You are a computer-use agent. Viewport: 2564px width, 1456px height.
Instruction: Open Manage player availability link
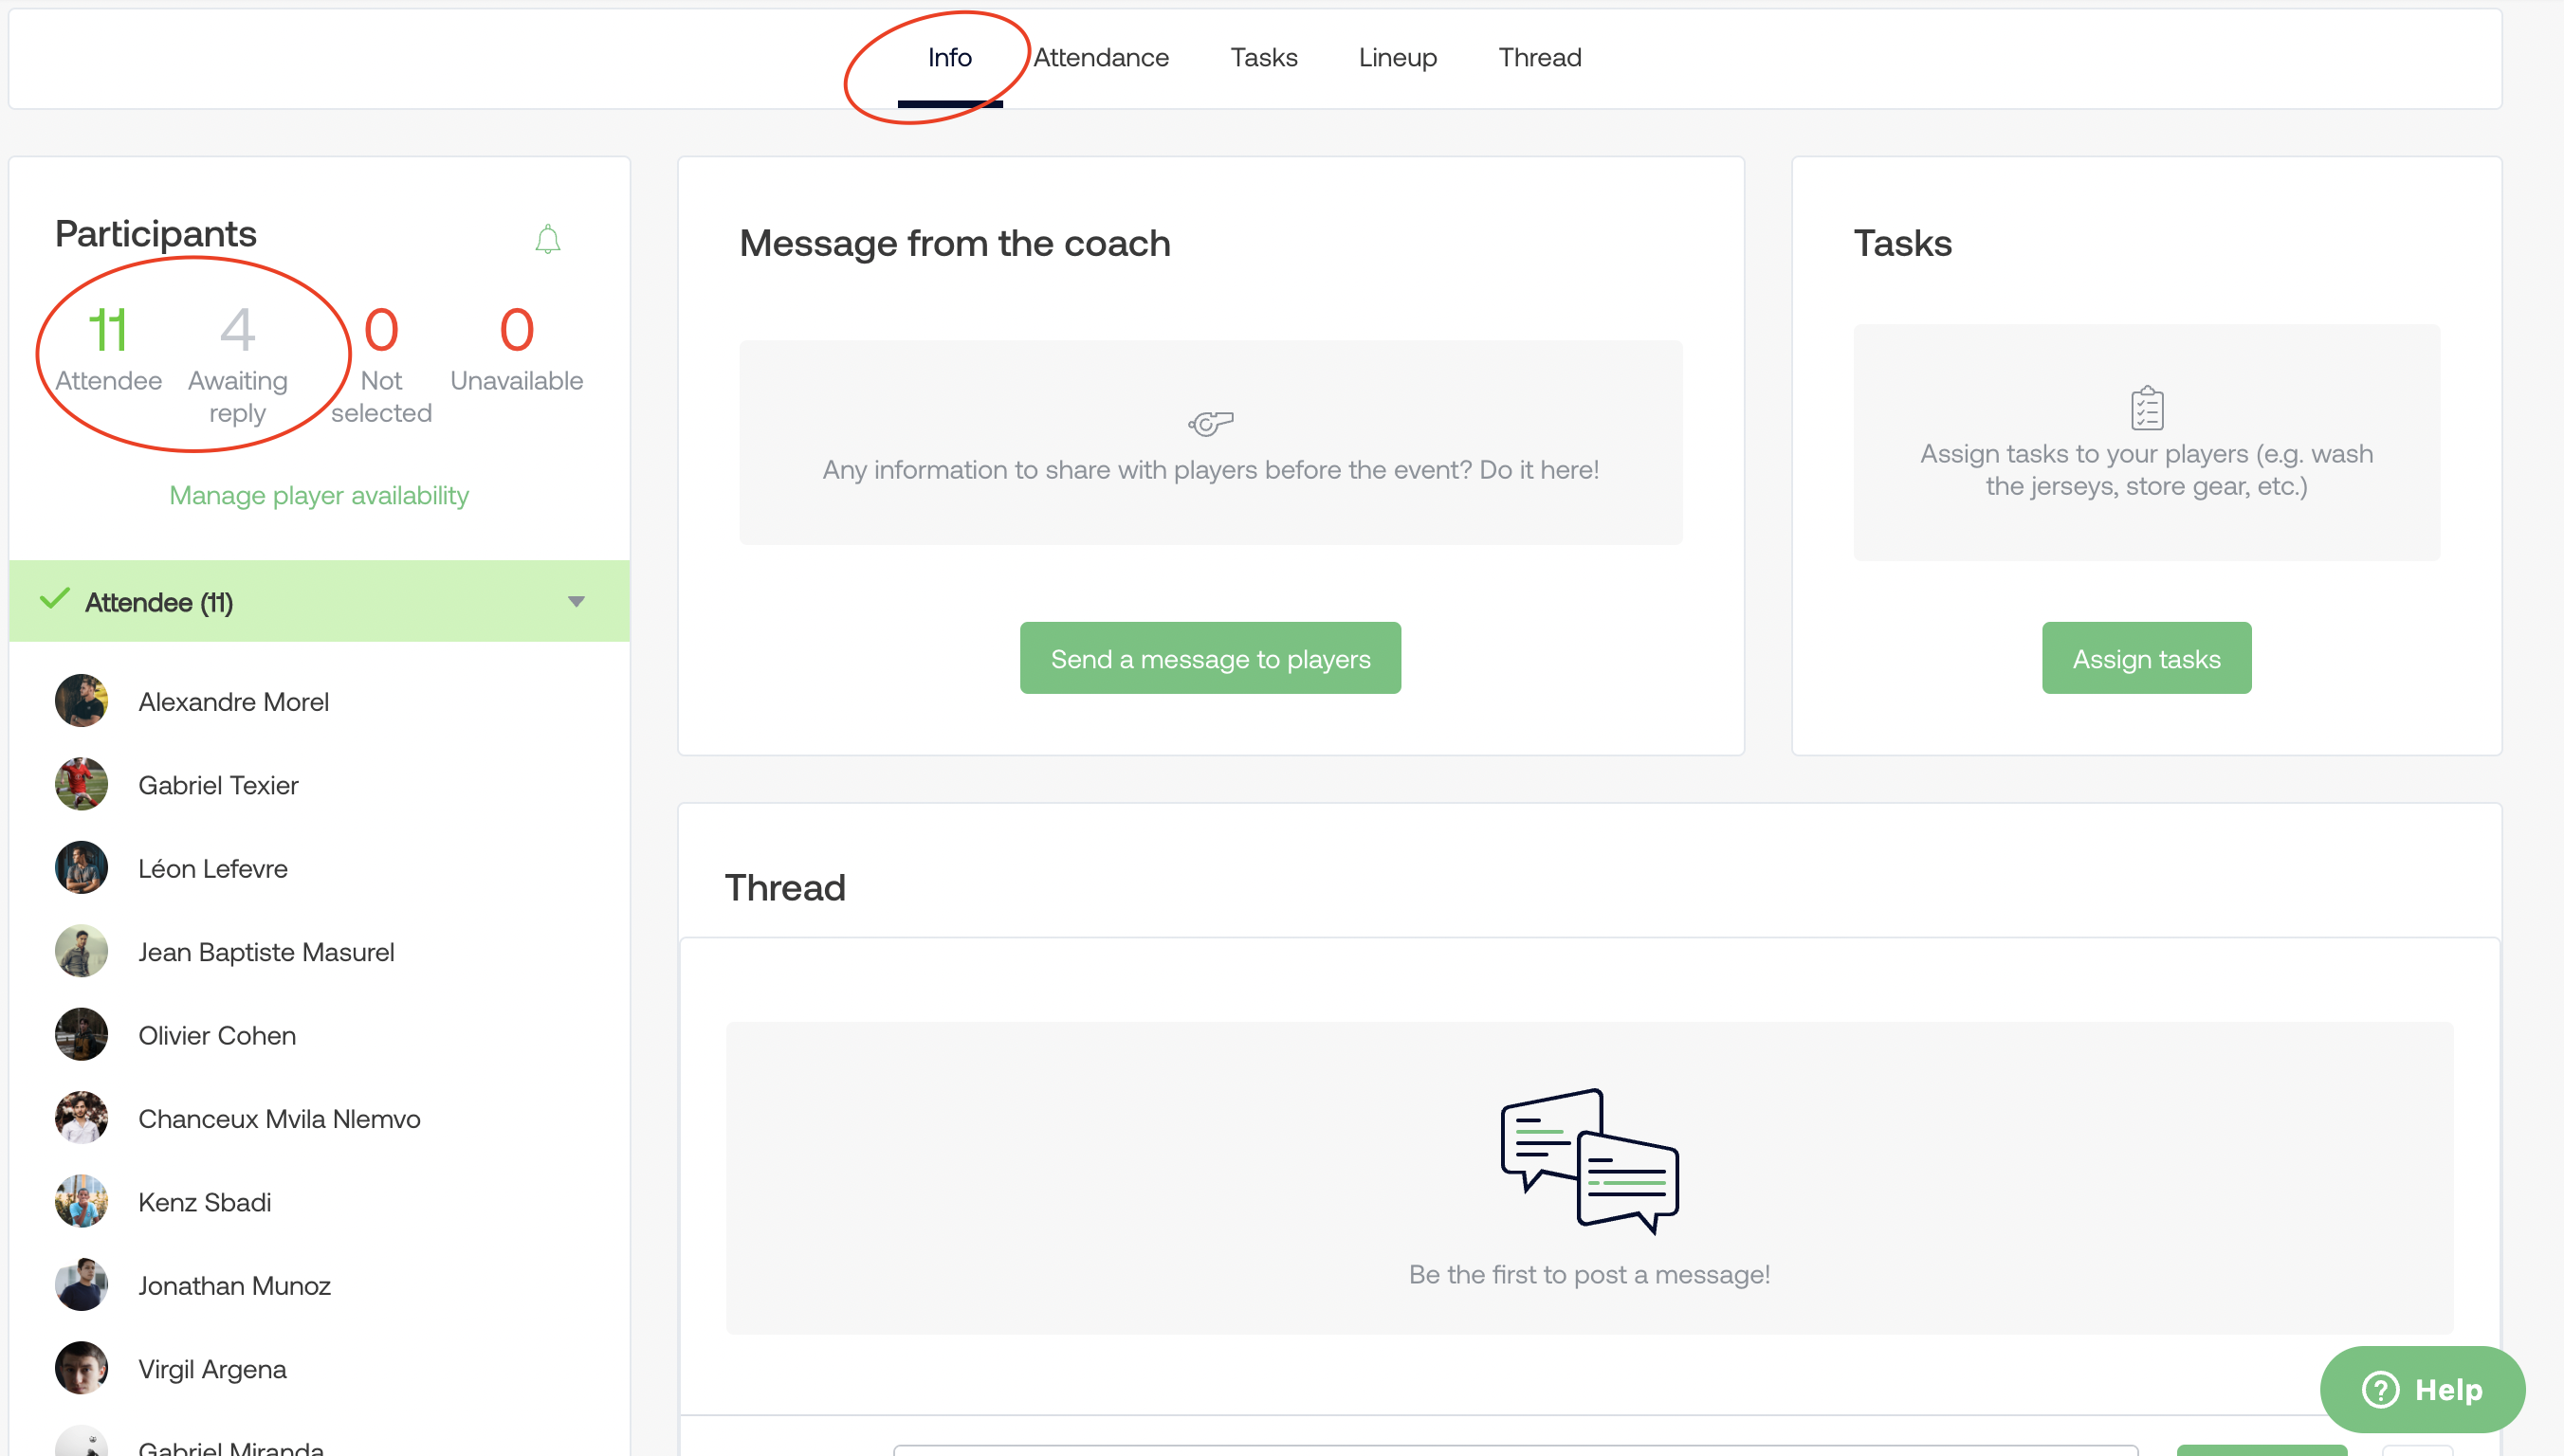[x=319, y=495]
